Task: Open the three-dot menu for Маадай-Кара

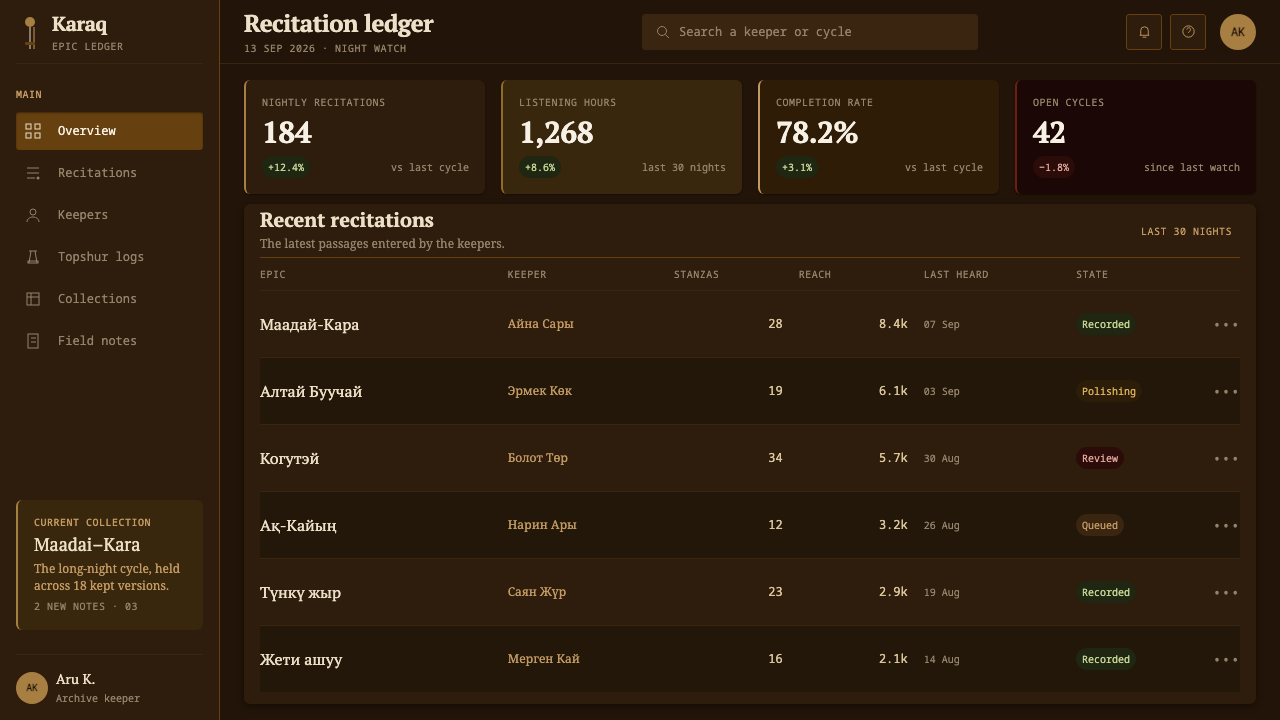Action: pos(1226,324)
